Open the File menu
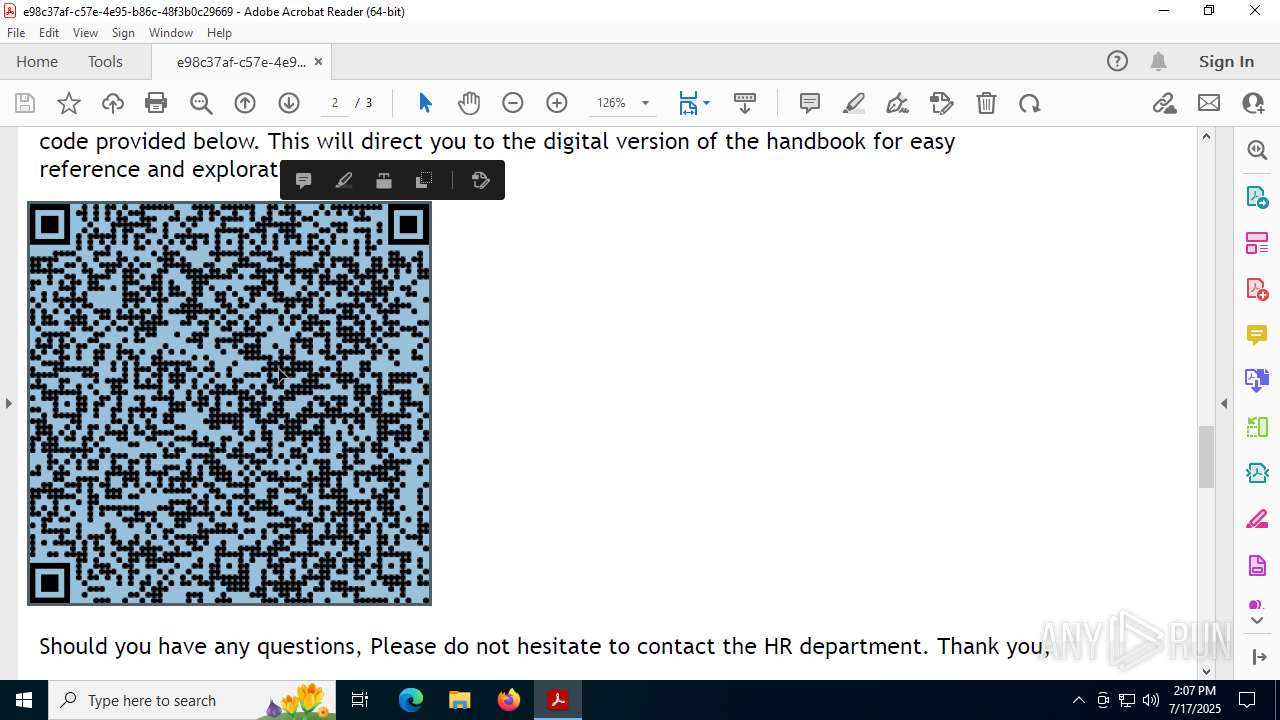This screenshot has width=1280, height=720. point(16,33)
